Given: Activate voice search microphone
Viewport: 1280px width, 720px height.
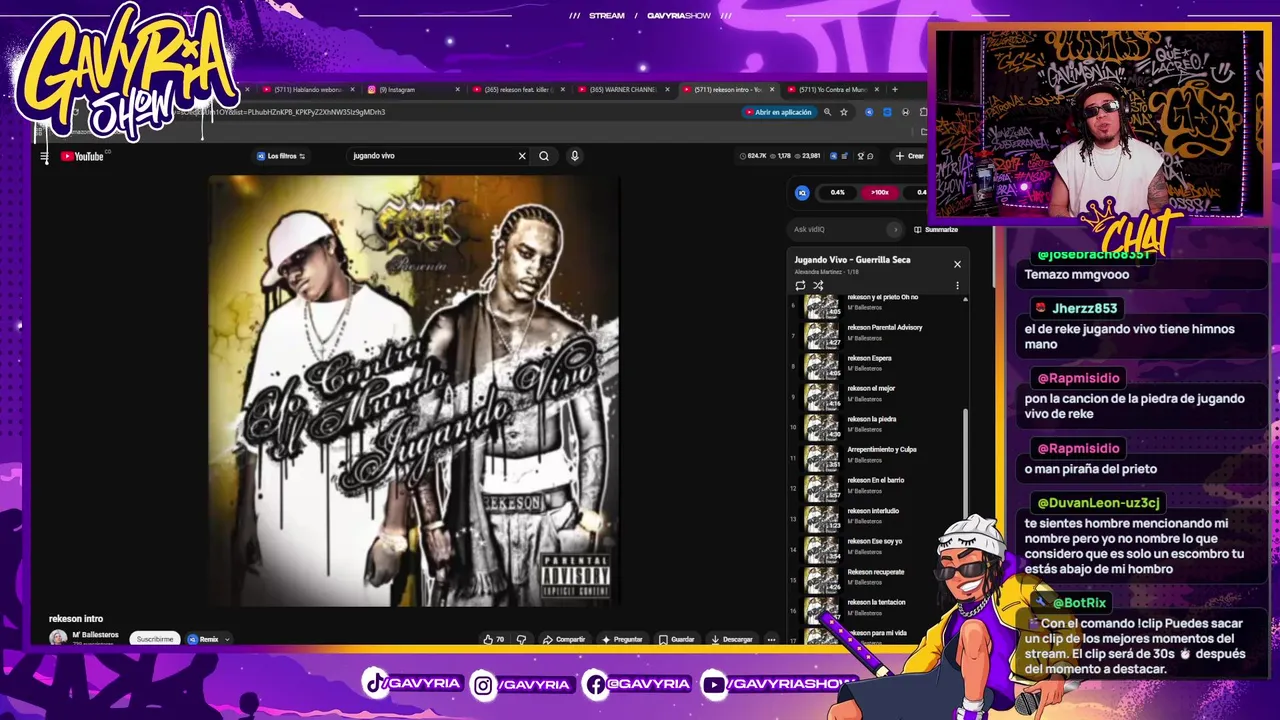Looking at the screenshot, I should pos(574,156).
